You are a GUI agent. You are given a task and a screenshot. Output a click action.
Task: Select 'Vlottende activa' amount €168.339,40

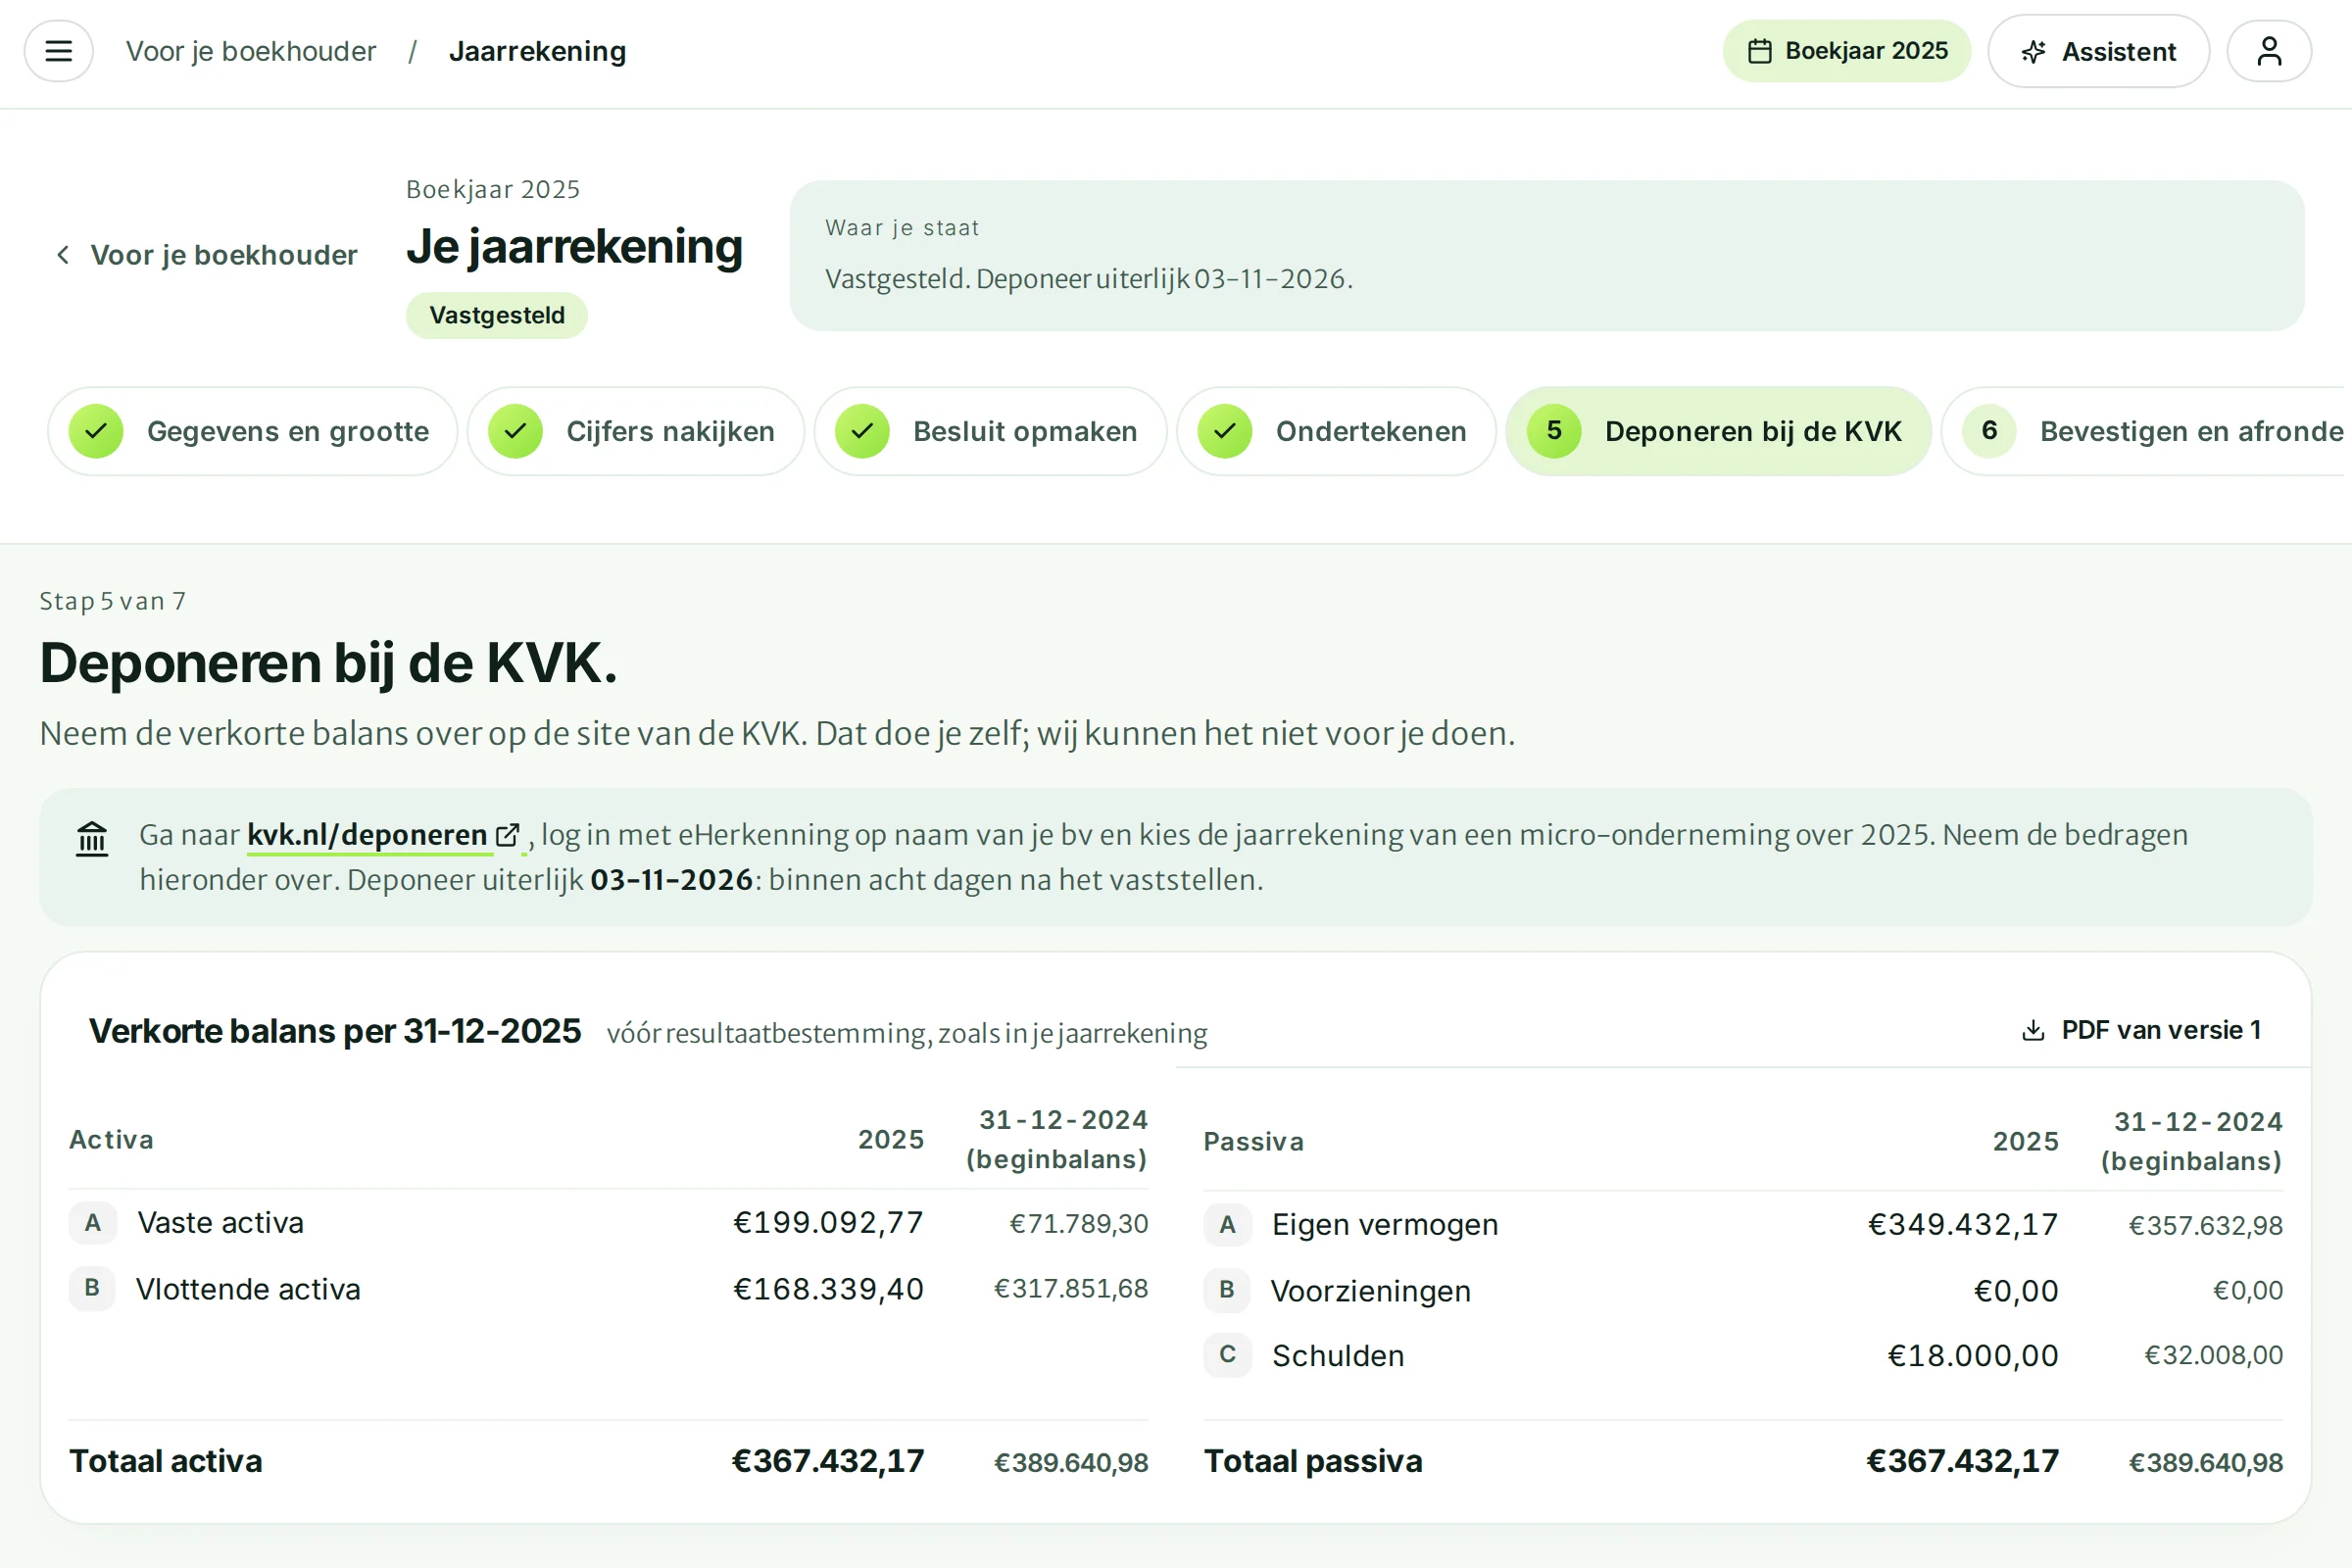pyautogui.click(x=829, y=1288)
